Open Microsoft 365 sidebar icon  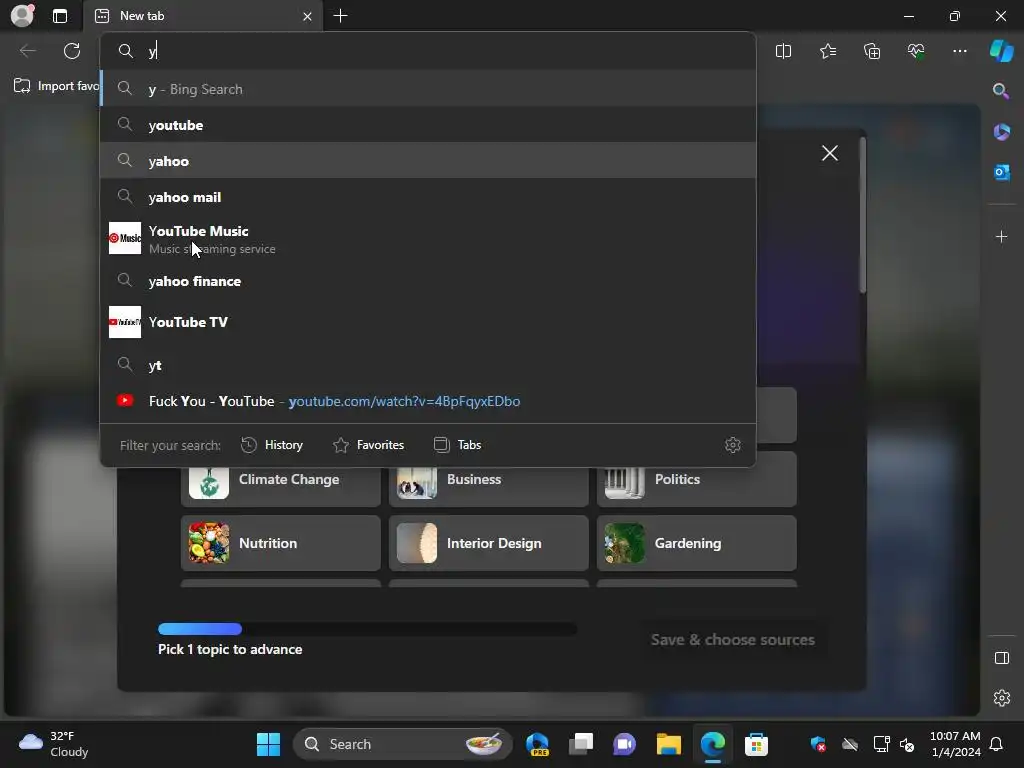(x=1001, y=132)
